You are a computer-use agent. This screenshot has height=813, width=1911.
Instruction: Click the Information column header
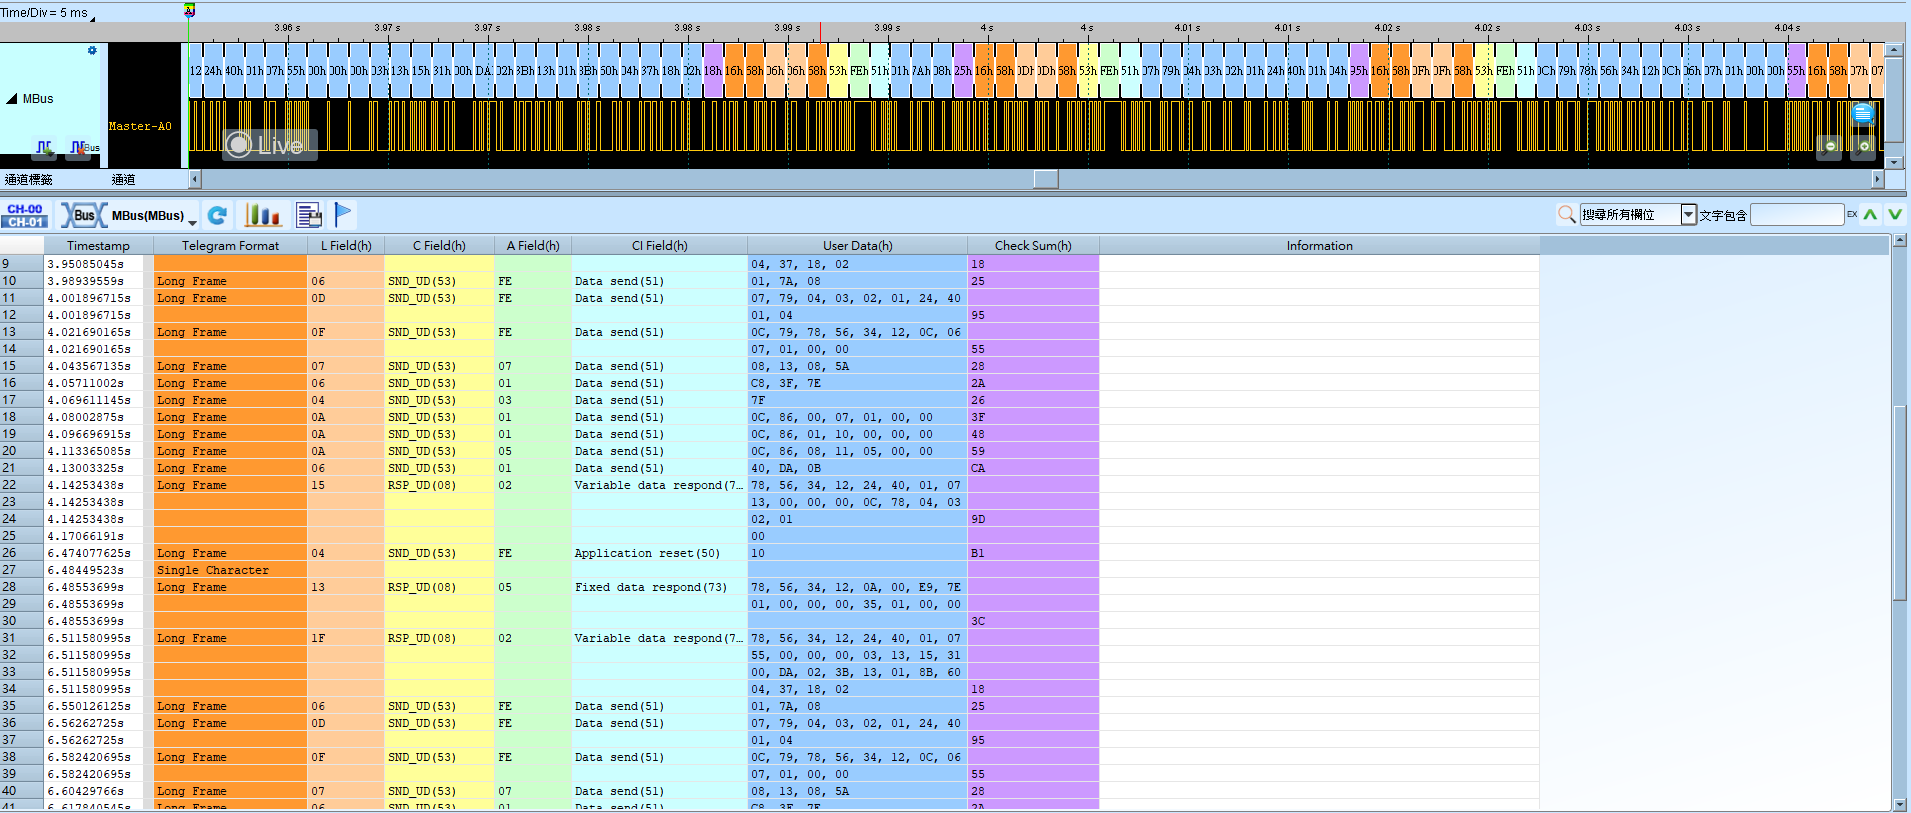click(1319, 246)
